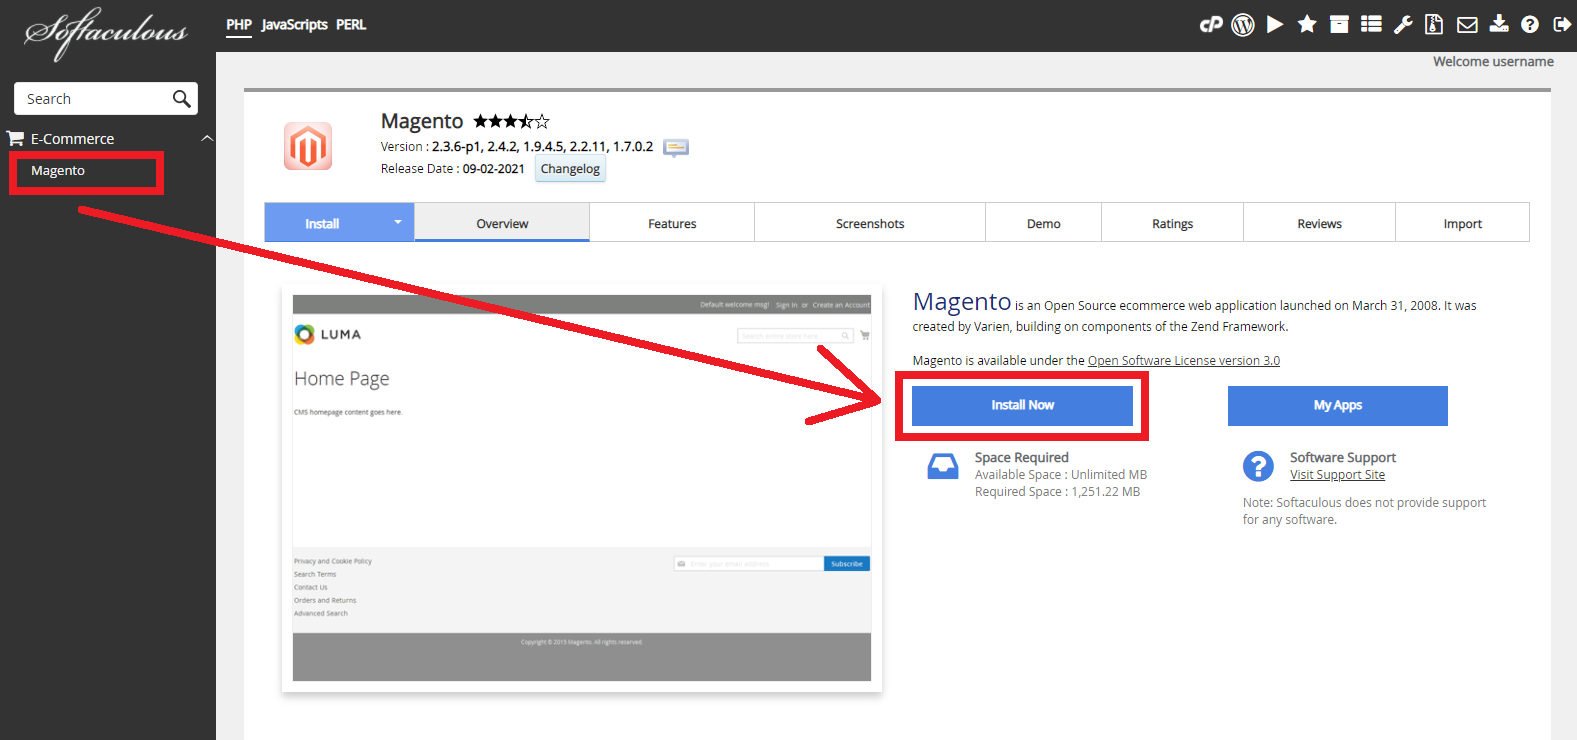Click the Magento star rating
The width and height of the screenshot is (1577, 740).
511,121
